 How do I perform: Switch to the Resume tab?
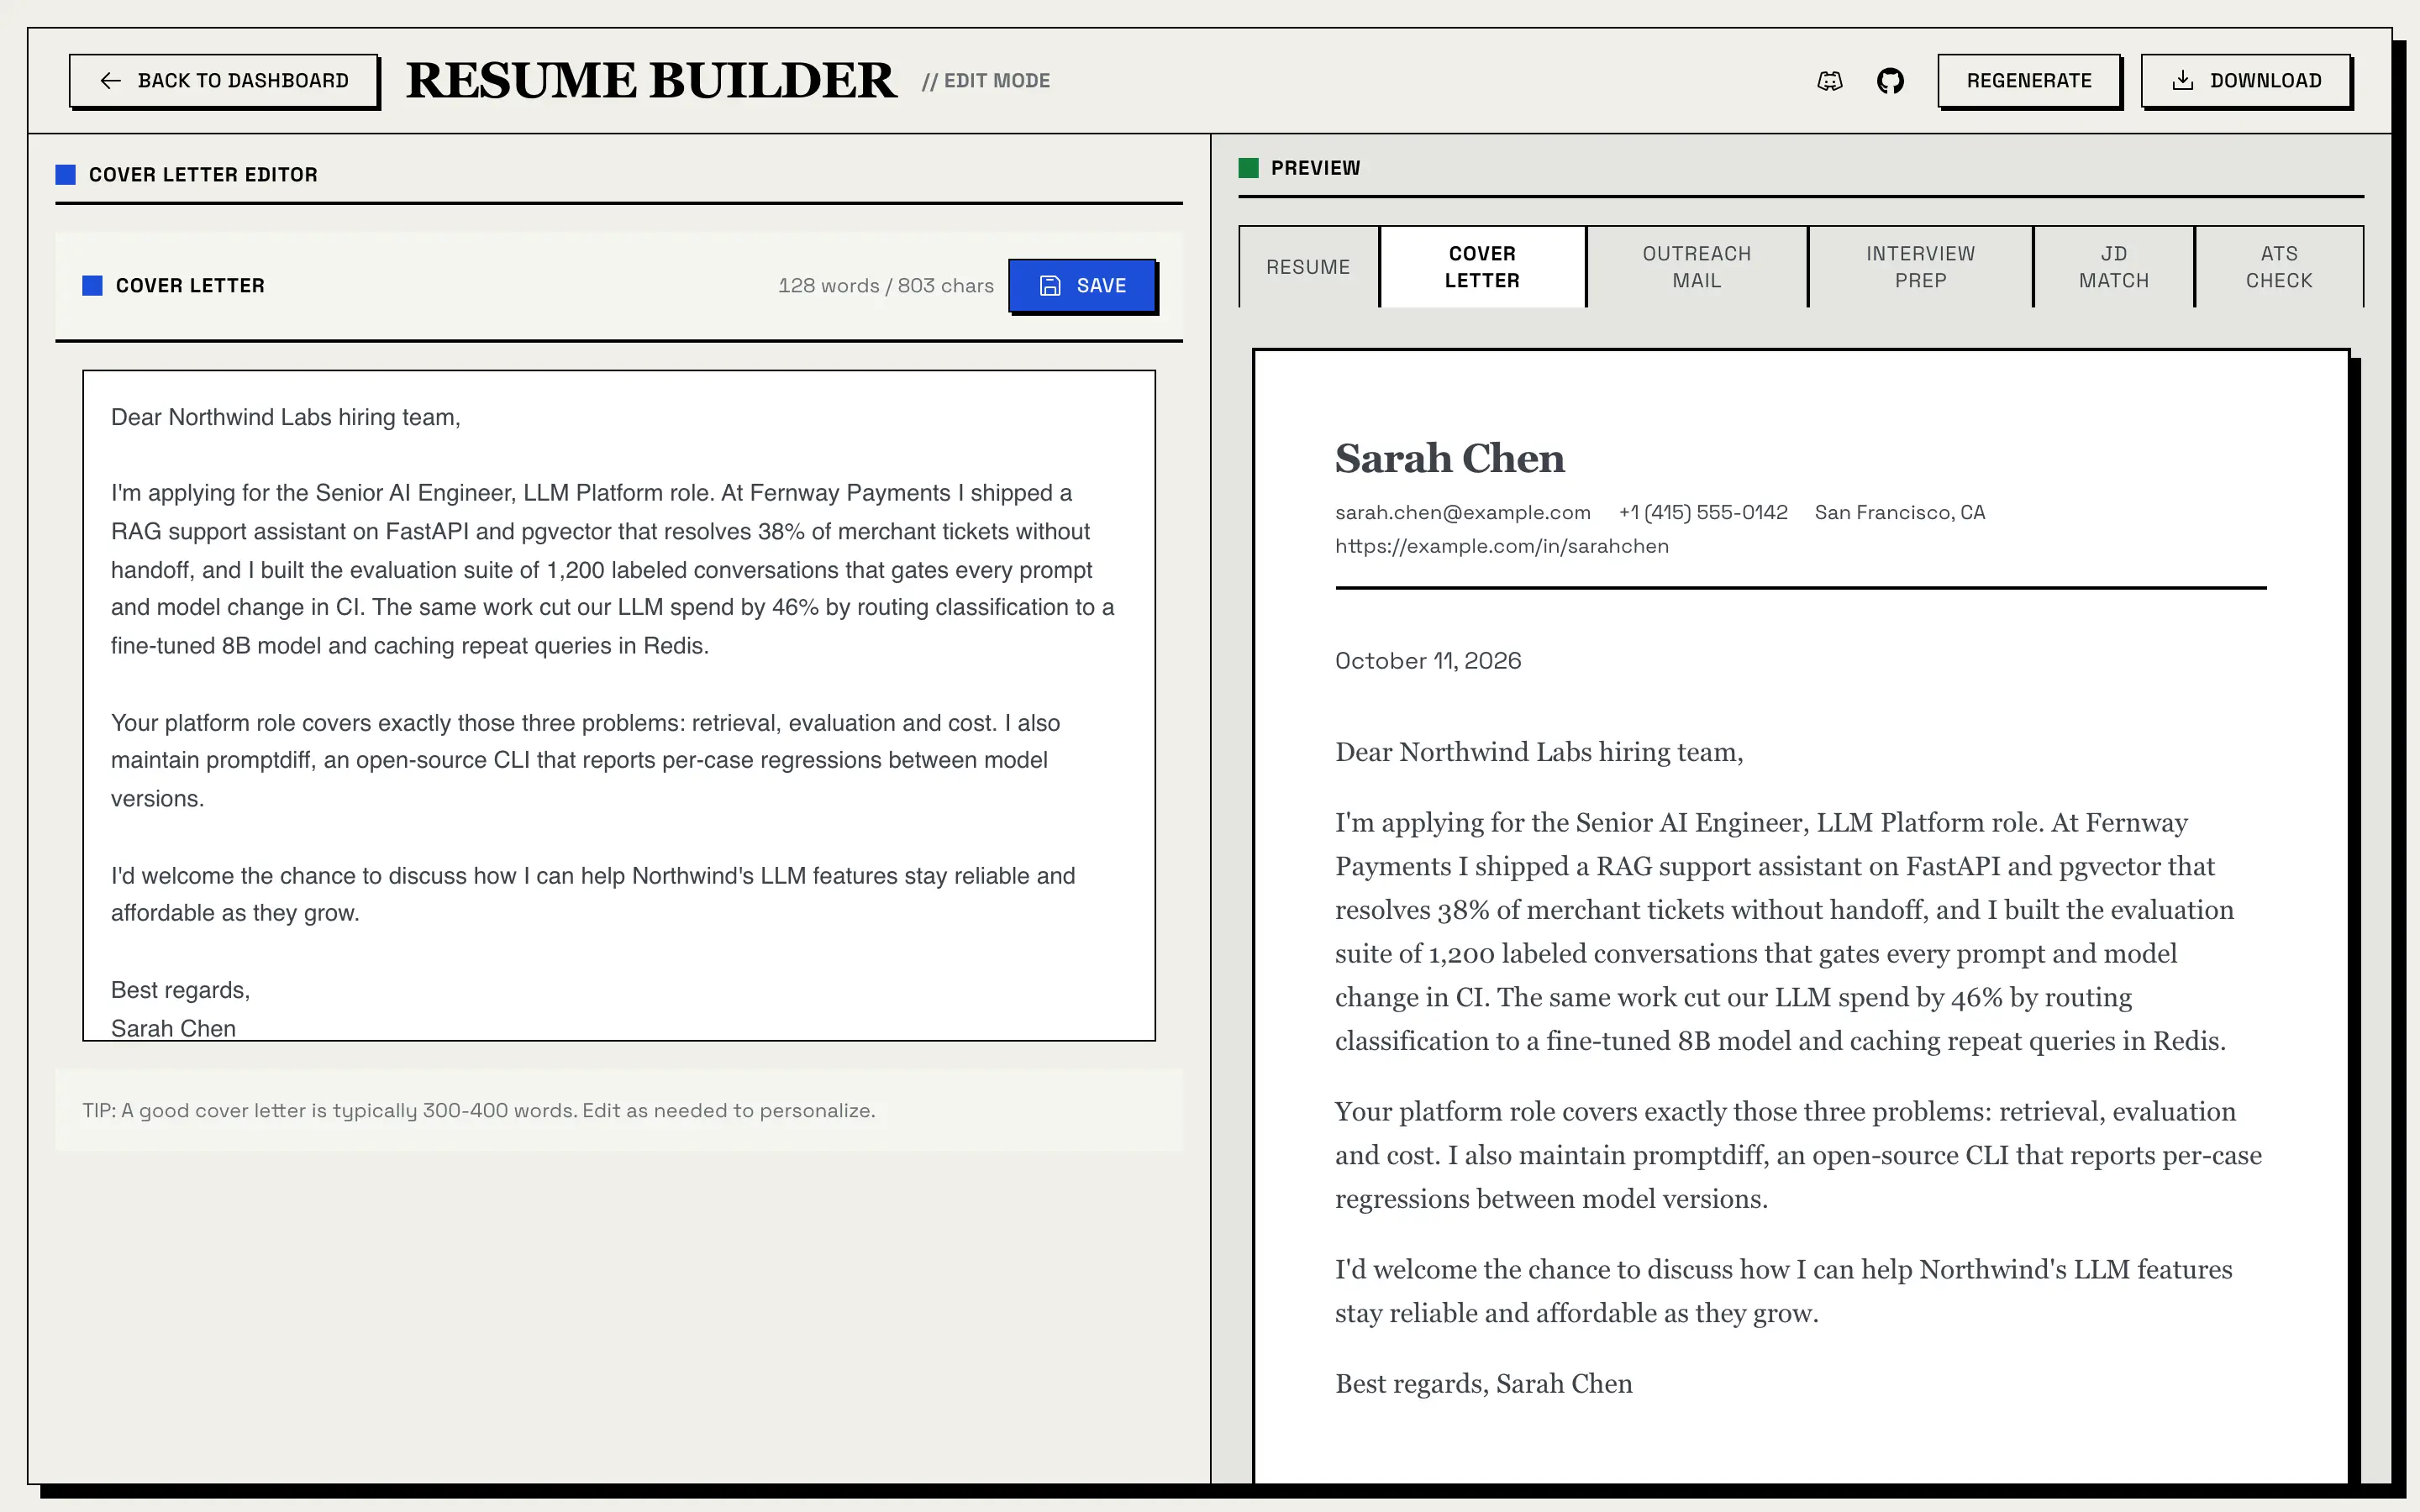[1308, 267]
